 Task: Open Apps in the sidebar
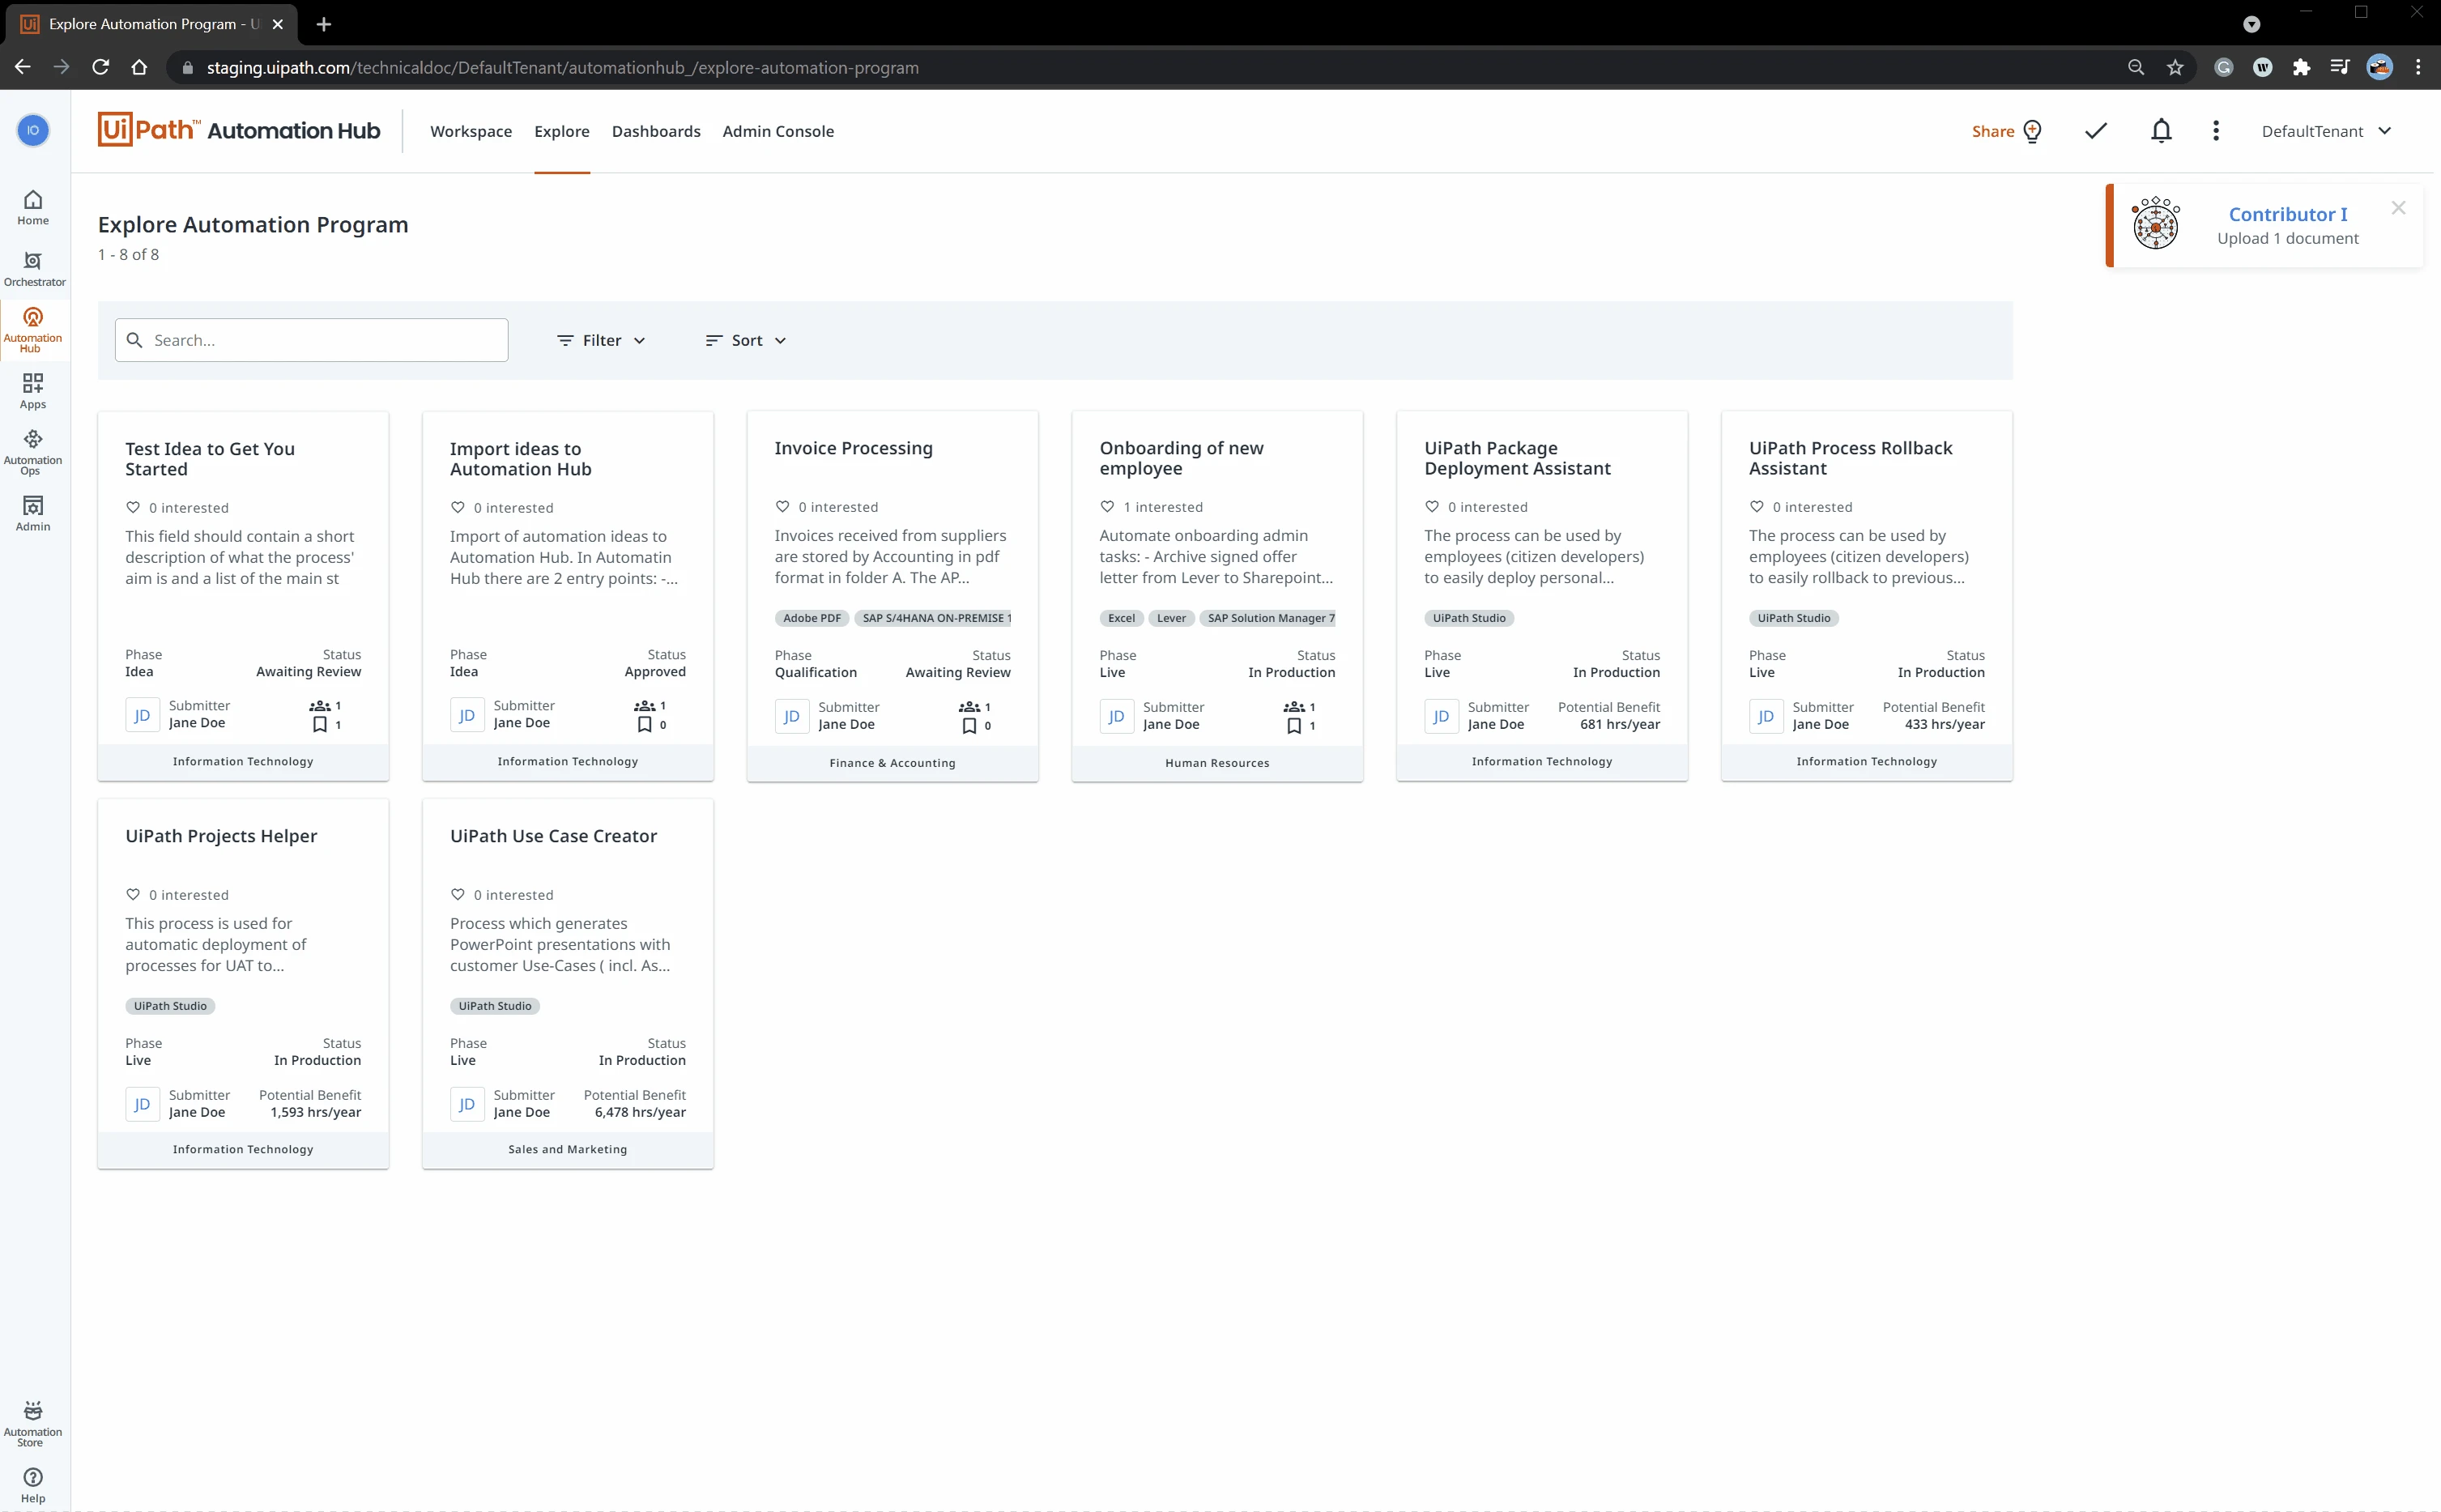coord(33,391)
